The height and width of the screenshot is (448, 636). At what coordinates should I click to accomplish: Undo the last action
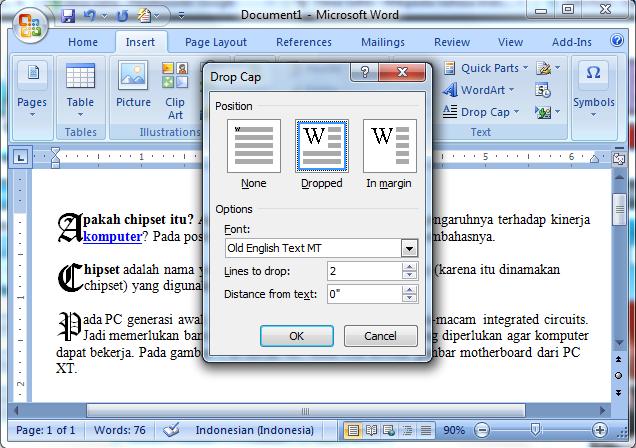[89, 16]
